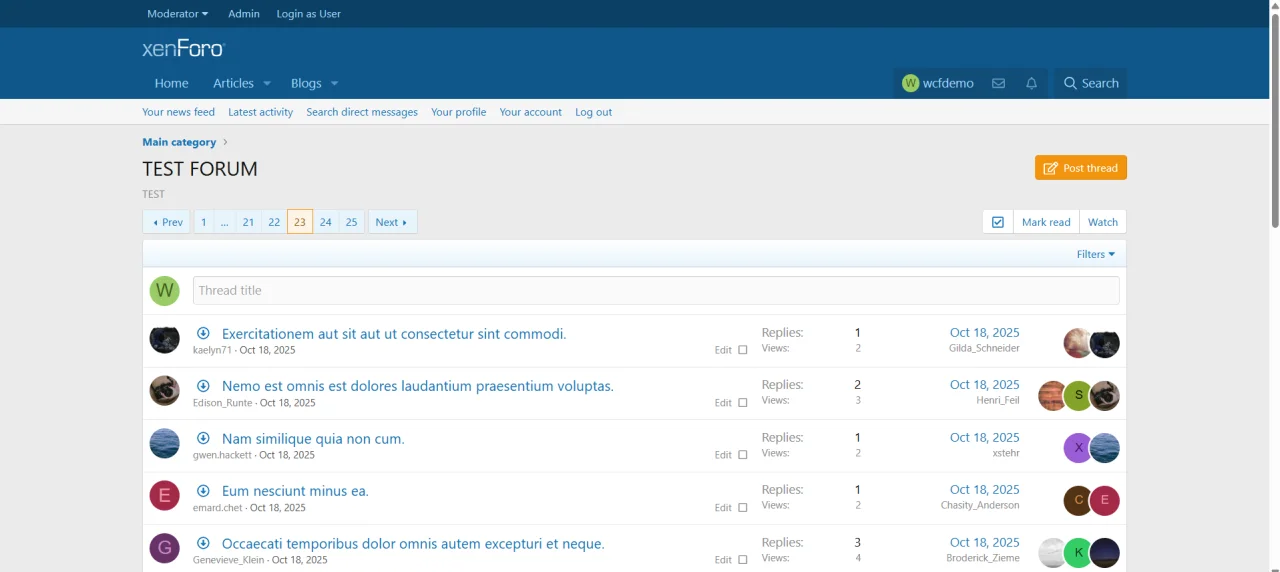This screenshot has height=572, width=1280.
Task: Click the download arrow icon beside Exercitationem thread
Action: pyautogui.click(x=203, y=333)
